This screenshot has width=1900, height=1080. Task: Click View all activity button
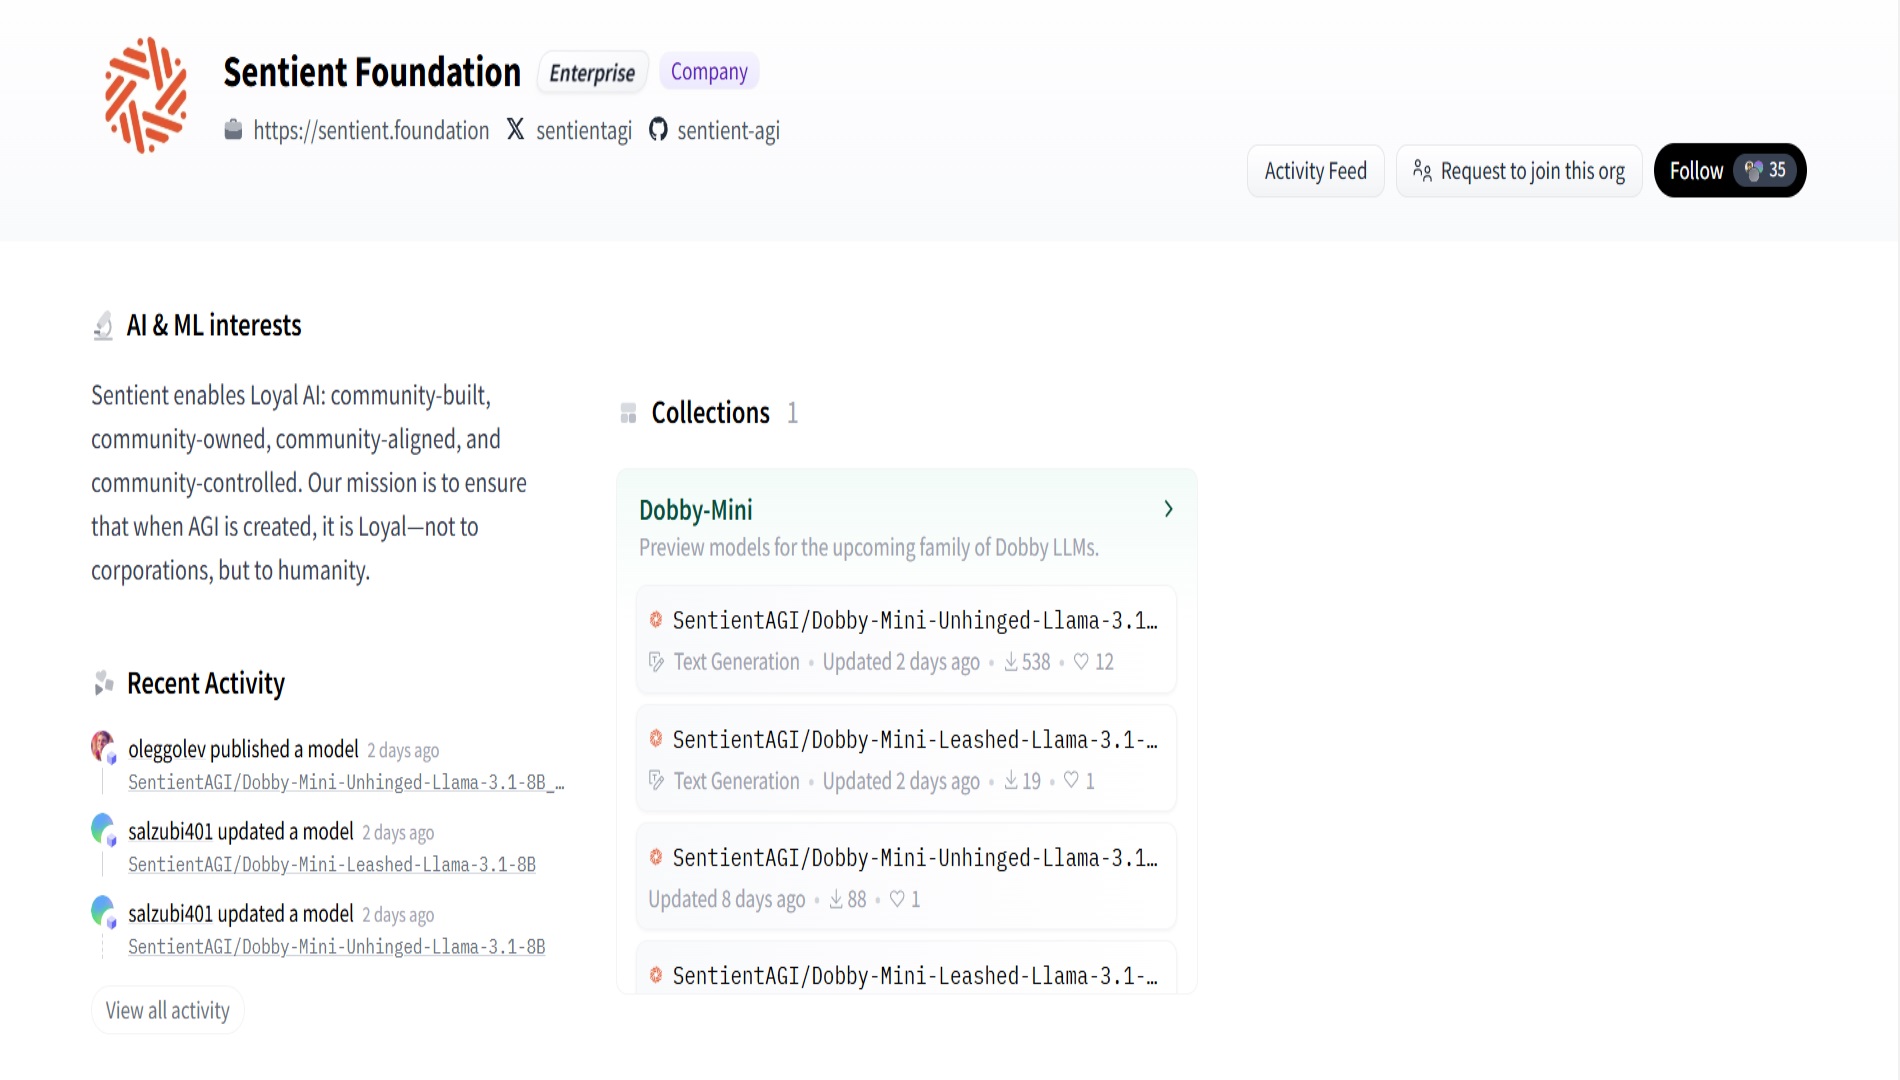168,1011
